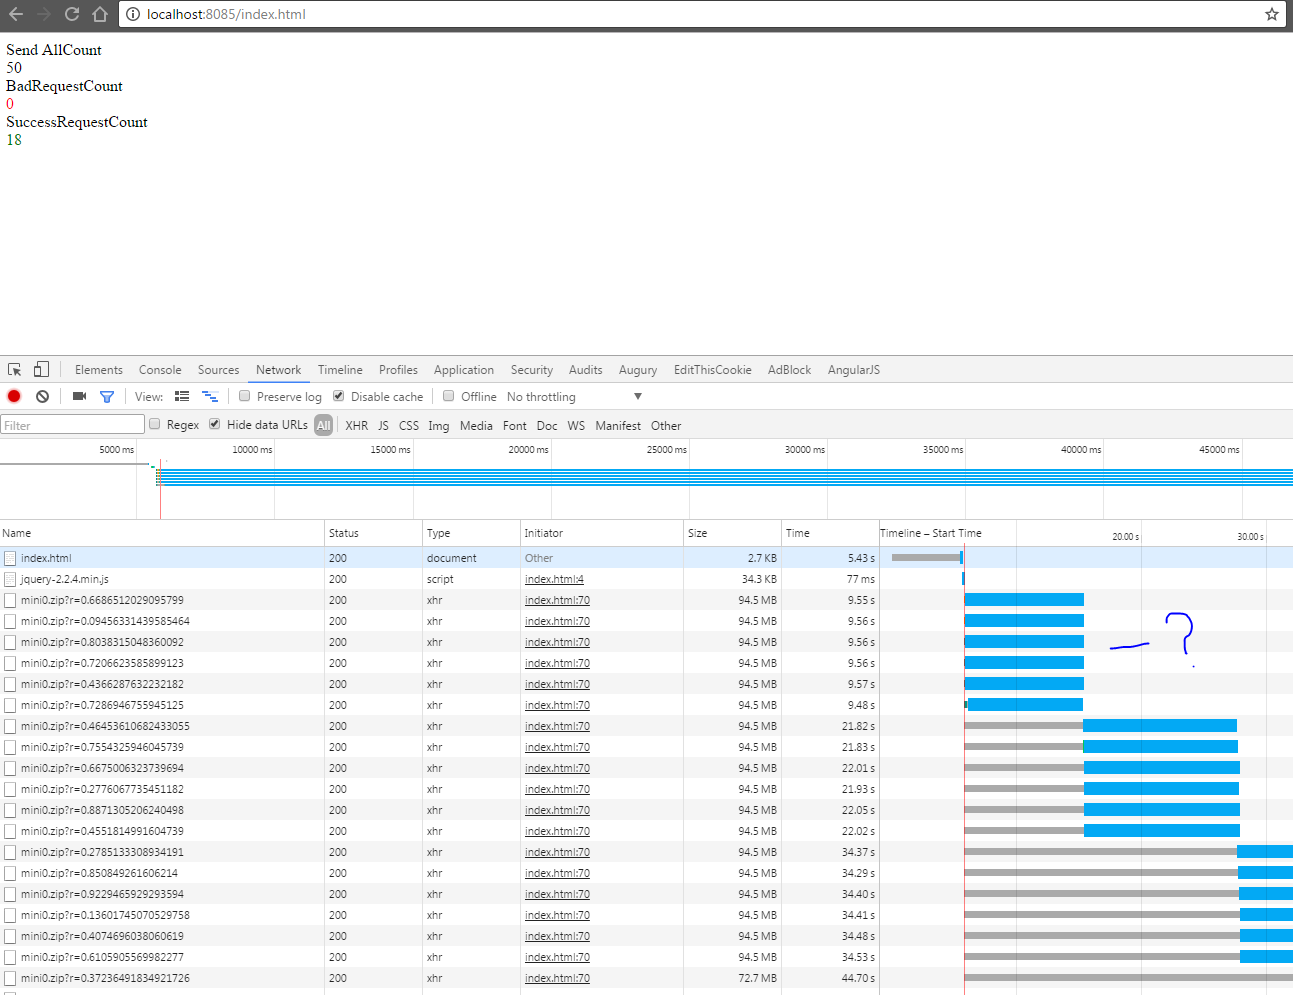Filter requests by XHR
Screen dimensions: 1293x995
pos(357,425)
